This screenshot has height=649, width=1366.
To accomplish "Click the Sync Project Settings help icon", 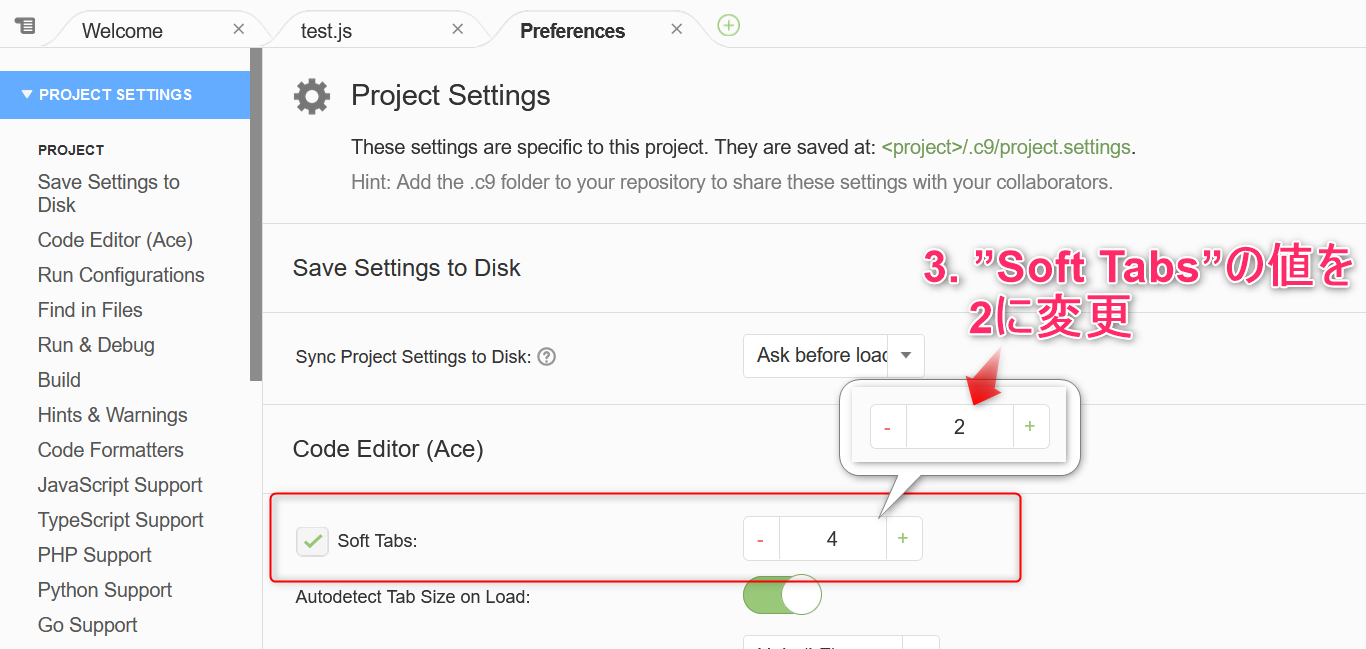I will pyautogui.click(x=546, y=357).
